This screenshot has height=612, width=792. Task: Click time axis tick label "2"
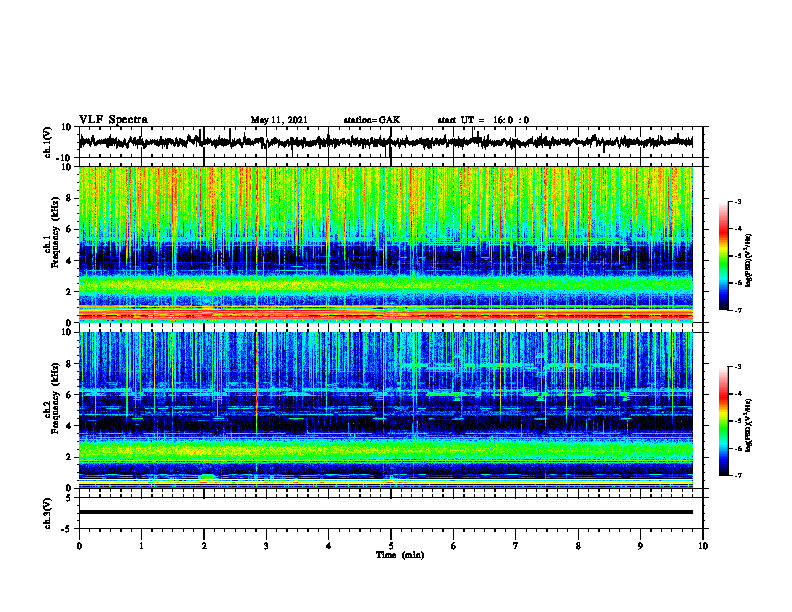tap(204, 546)
